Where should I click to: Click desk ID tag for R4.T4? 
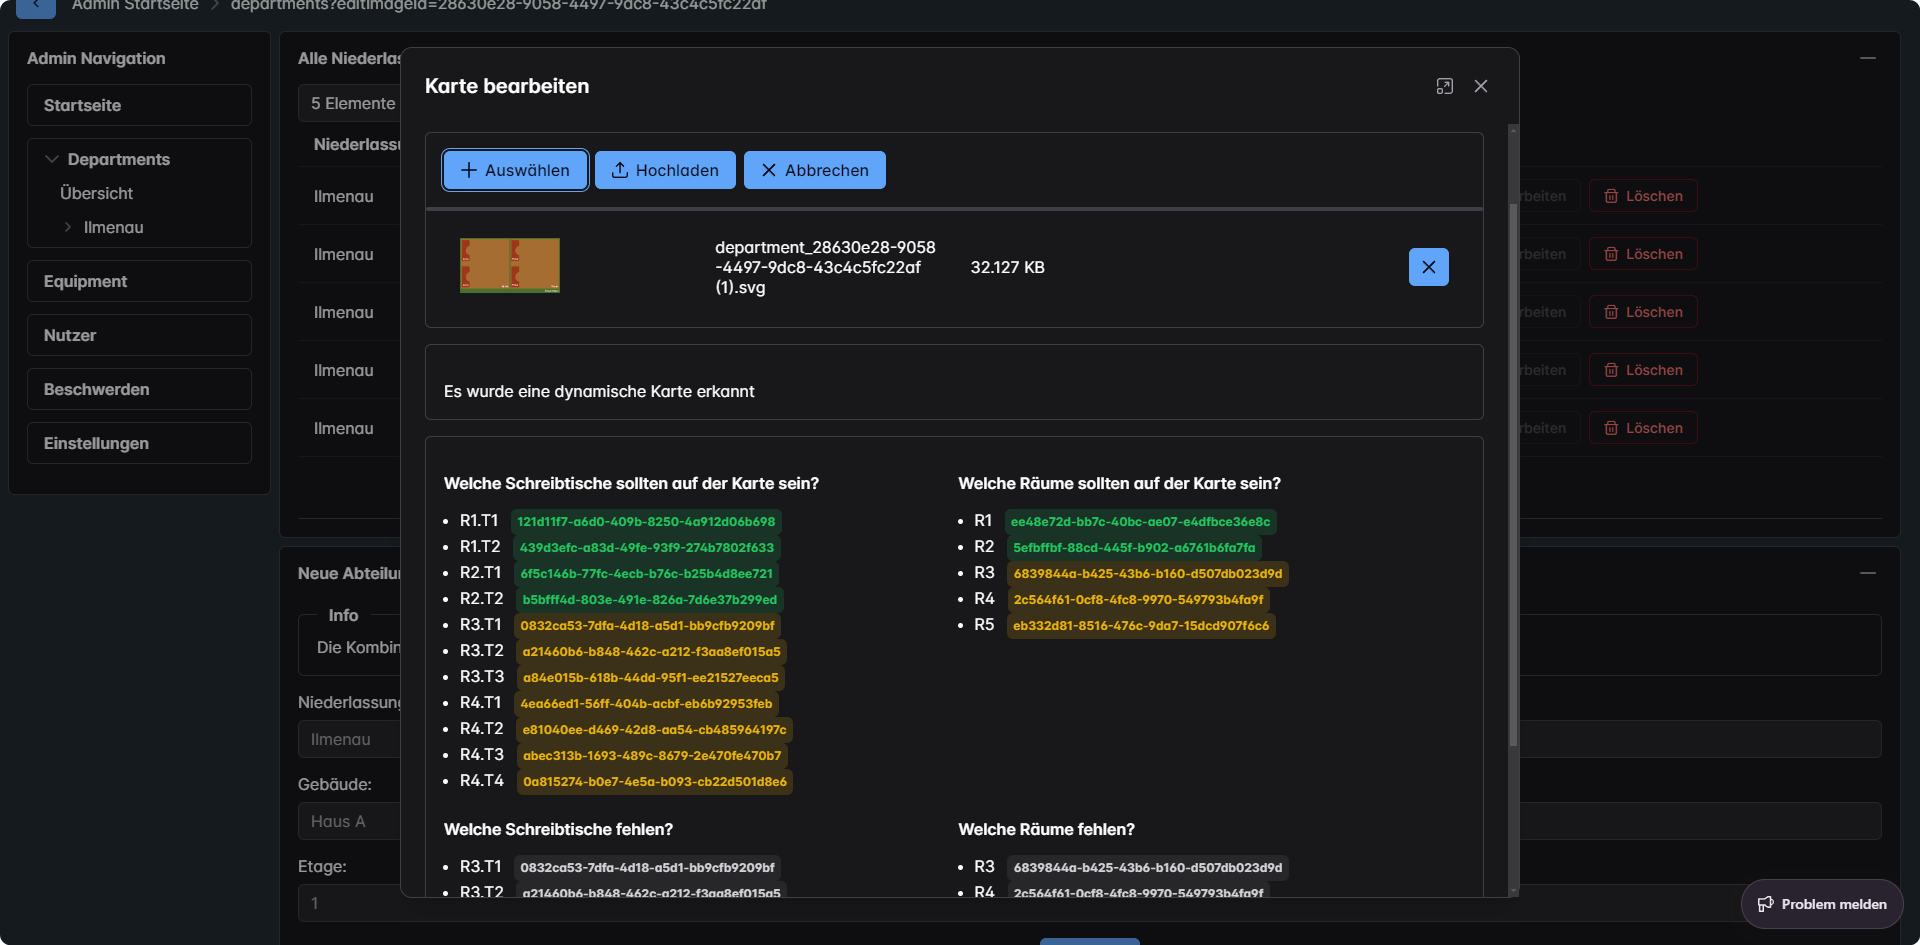(x=654, y=781)
